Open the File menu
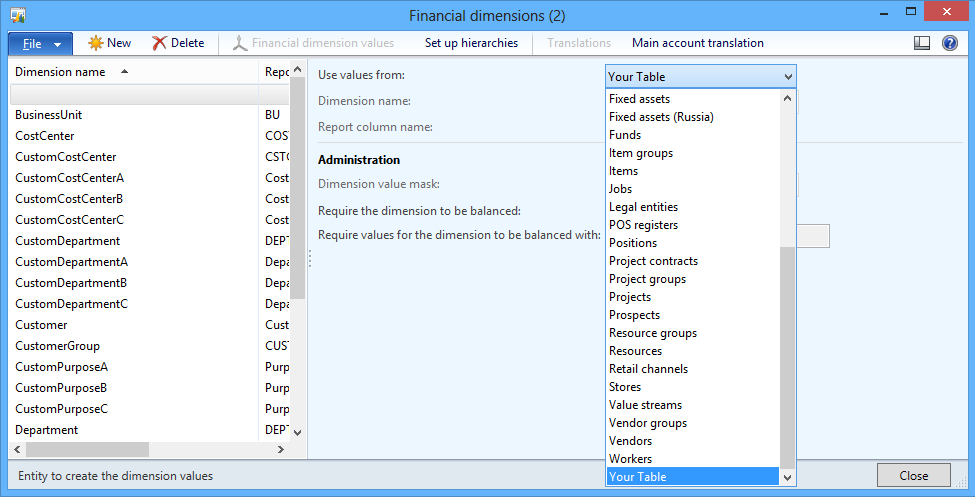Image resolution: width=975 pixels, height=497 pixels. (40, 44)
